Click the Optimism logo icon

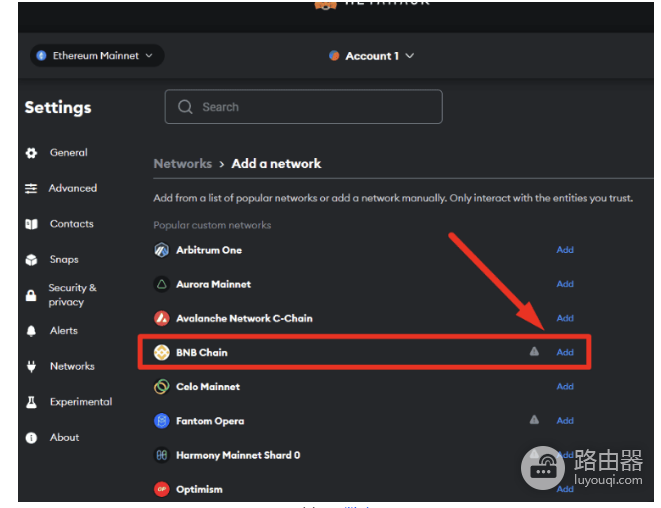click(161, 489)
